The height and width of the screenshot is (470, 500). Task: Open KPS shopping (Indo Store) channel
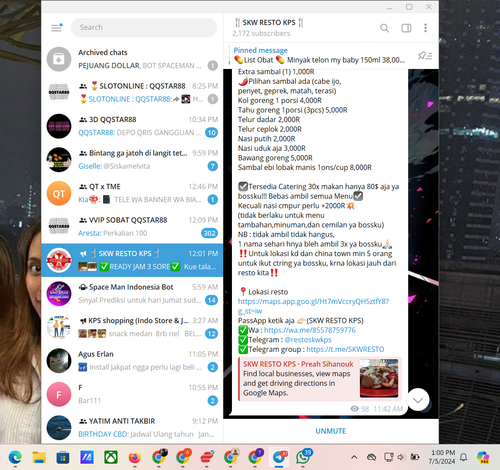132,327
